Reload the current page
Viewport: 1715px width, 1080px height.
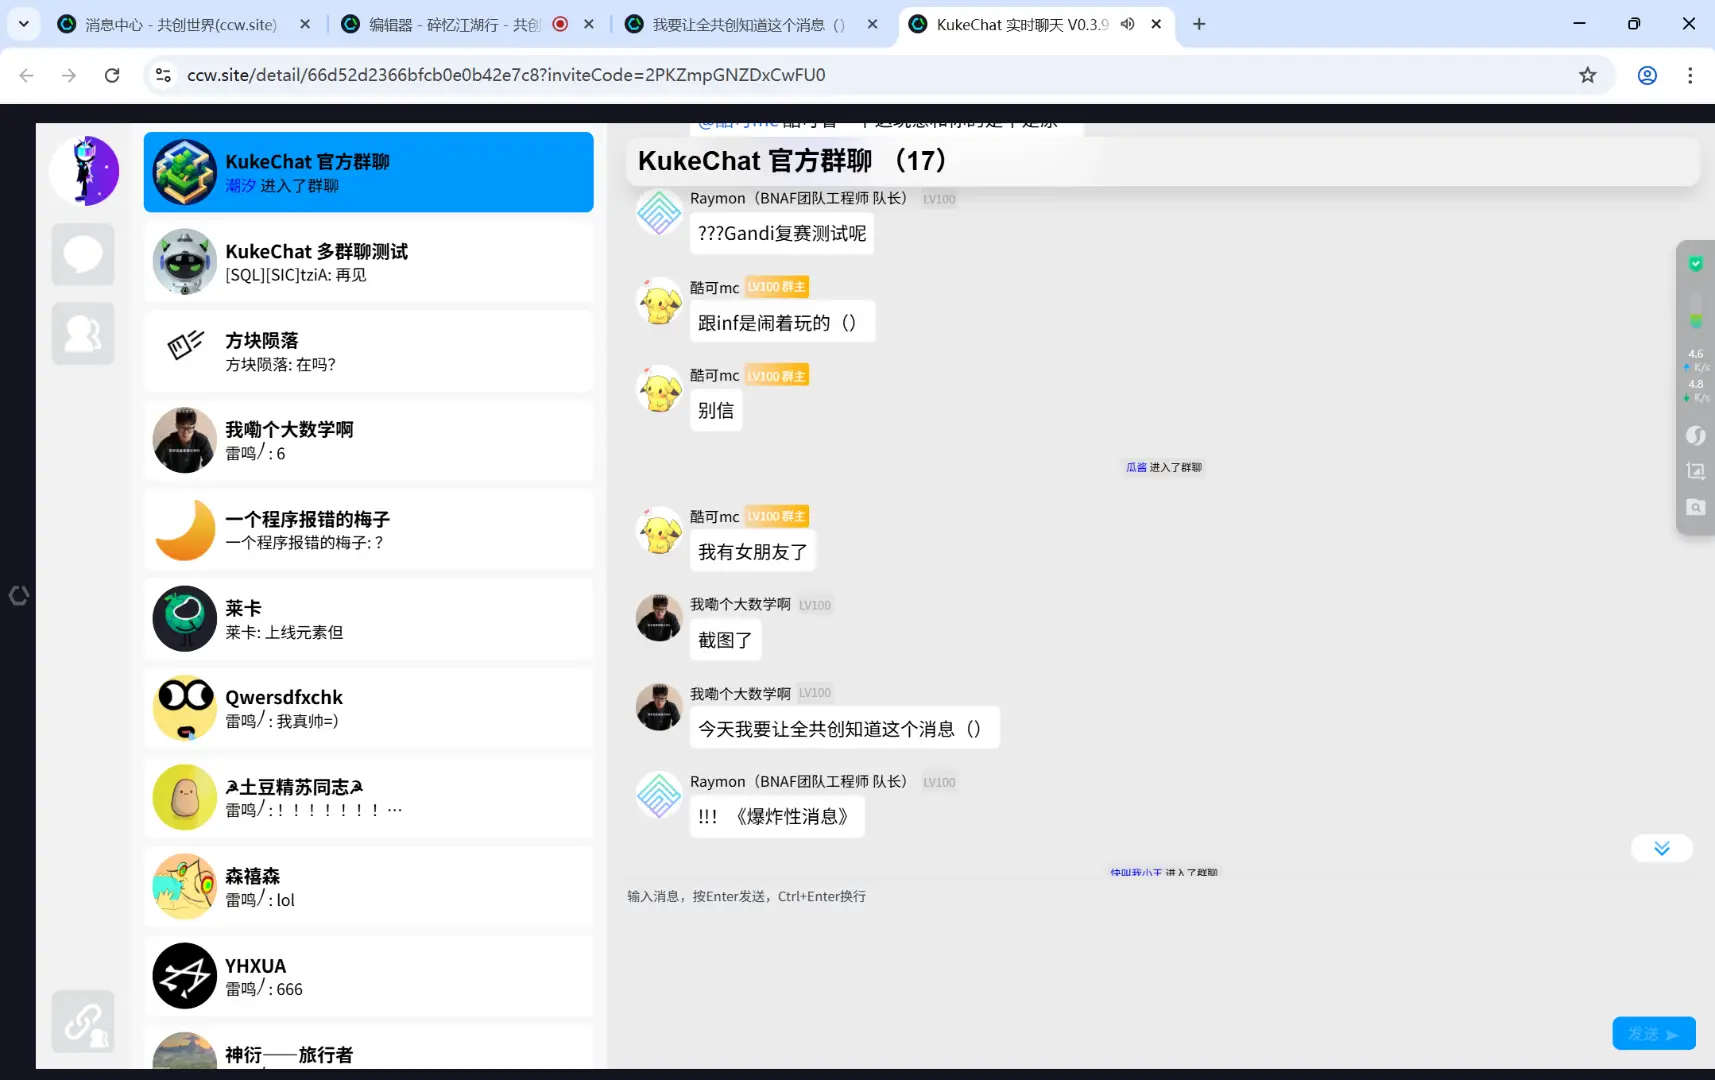coord(112,75)
